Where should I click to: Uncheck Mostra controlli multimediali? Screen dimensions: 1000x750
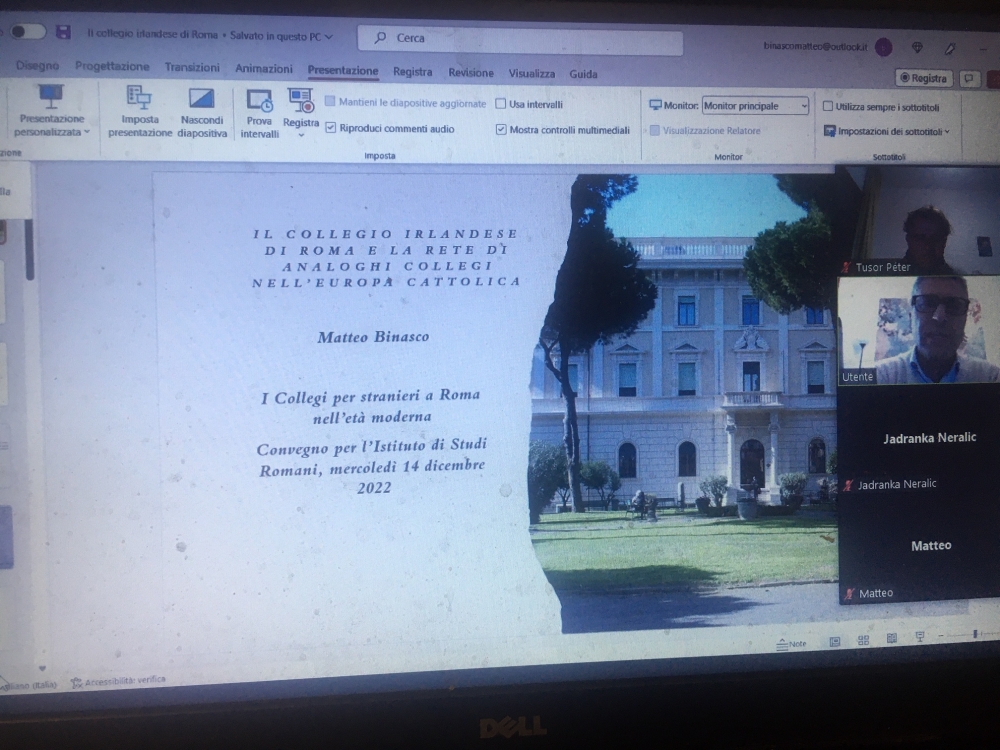click(x=501, y=129)
